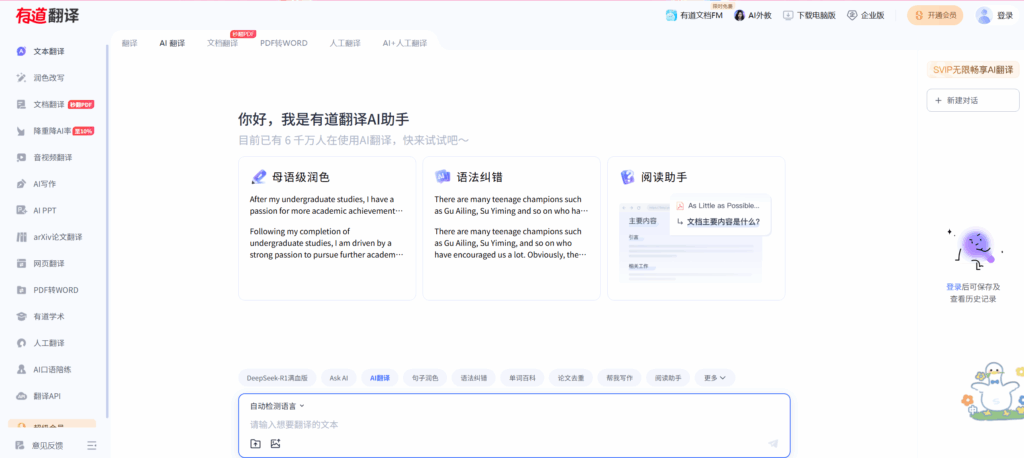Click 新建对话 button
This screenshot has width=1024, height=458.
tap(972, 101)
